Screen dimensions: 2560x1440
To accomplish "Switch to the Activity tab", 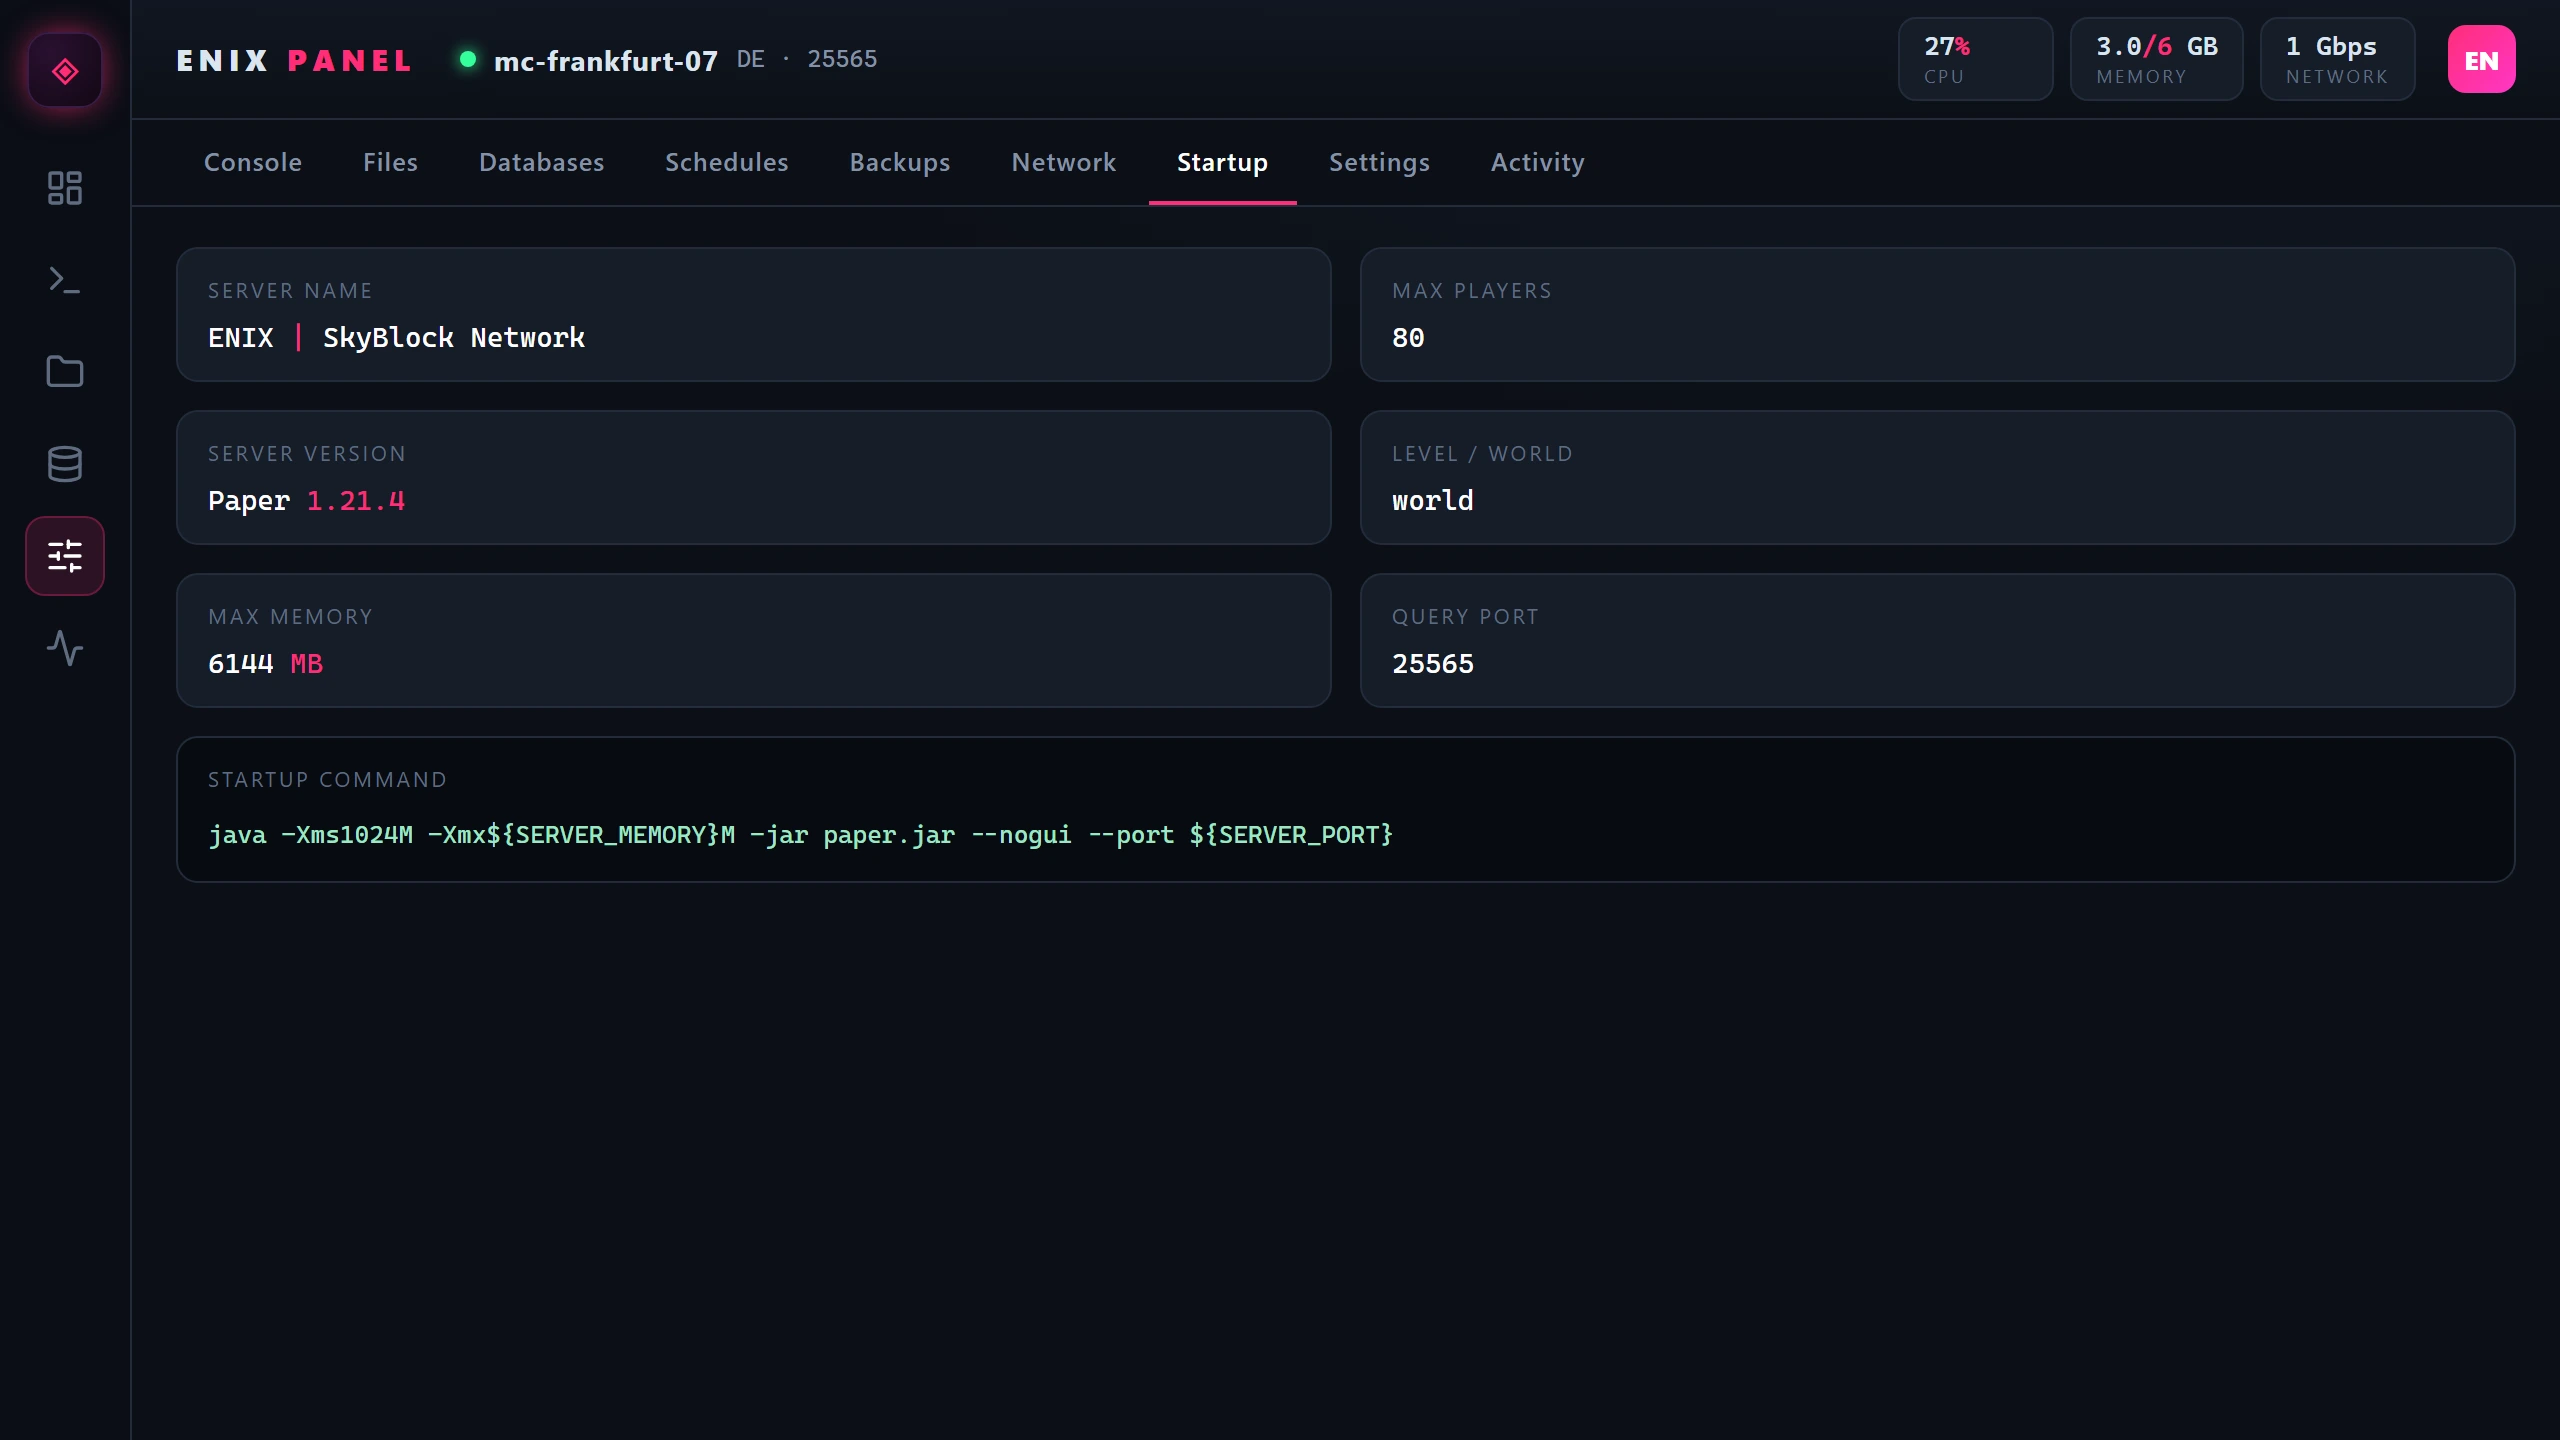I will coord(1537,162).
